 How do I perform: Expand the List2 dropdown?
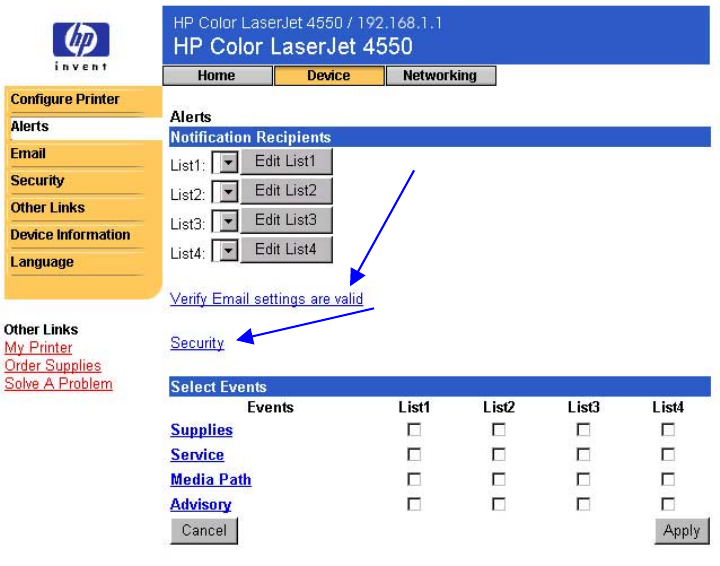pos(225,192)
